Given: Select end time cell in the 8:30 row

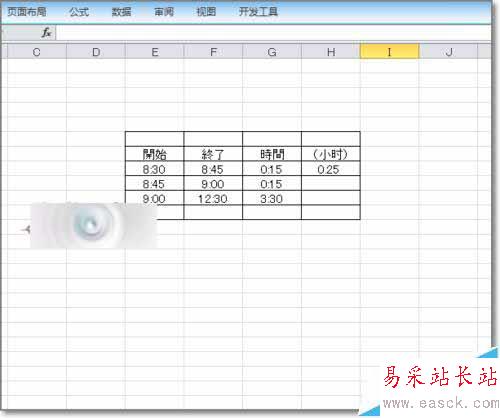Looking at the screenshot, I should tap(213, 169).
